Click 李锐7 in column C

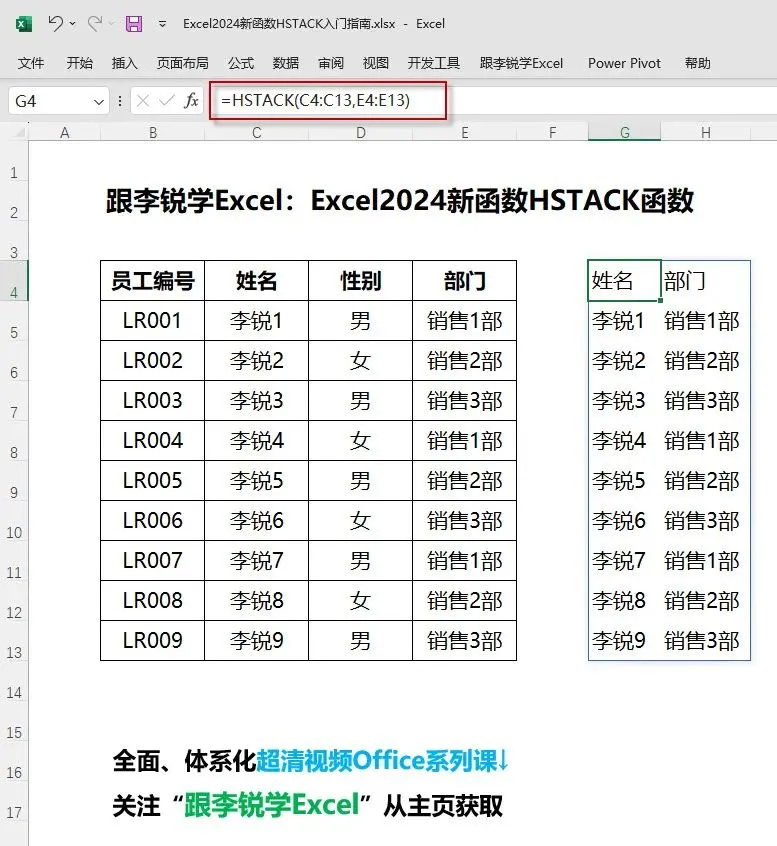tap(257, 561)
